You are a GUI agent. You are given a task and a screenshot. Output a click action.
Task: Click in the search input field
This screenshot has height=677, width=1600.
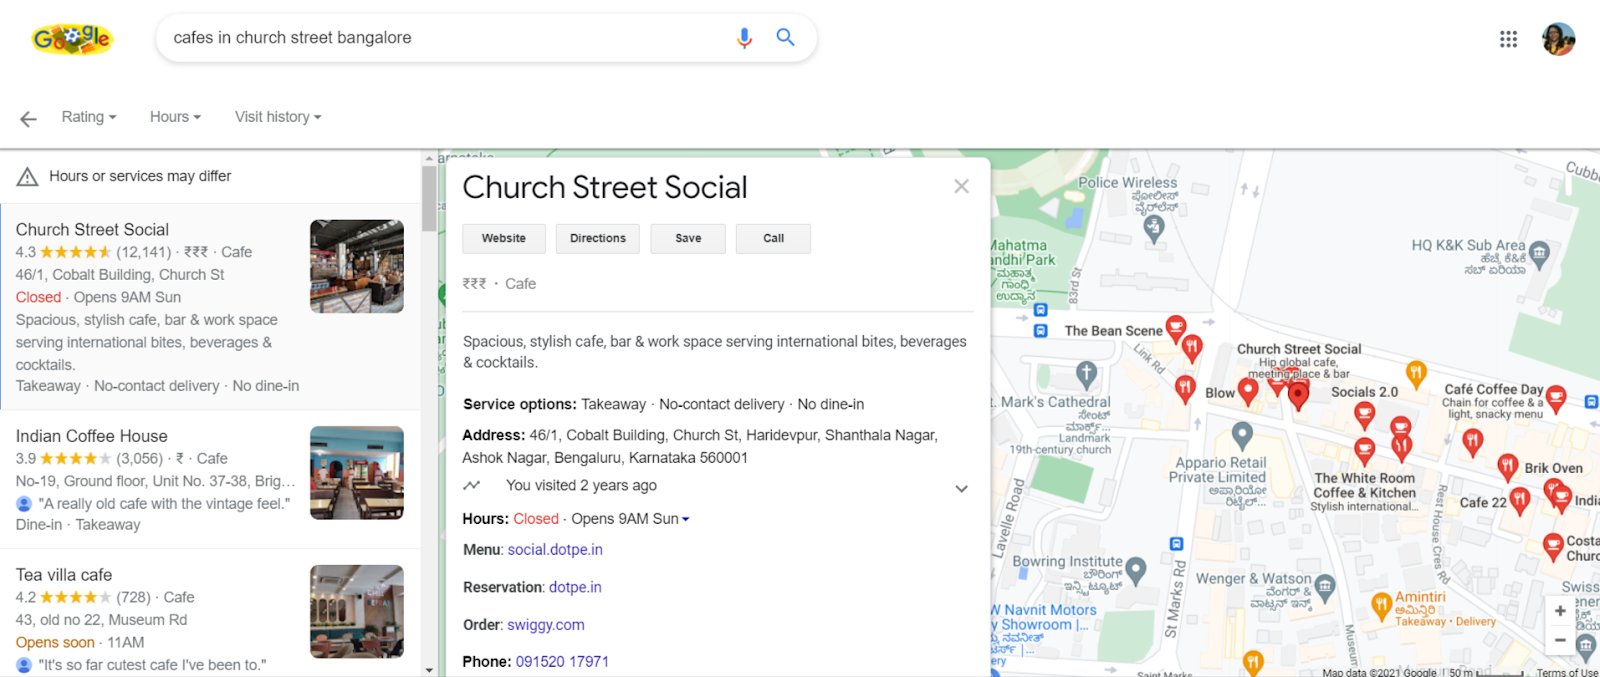445,38
